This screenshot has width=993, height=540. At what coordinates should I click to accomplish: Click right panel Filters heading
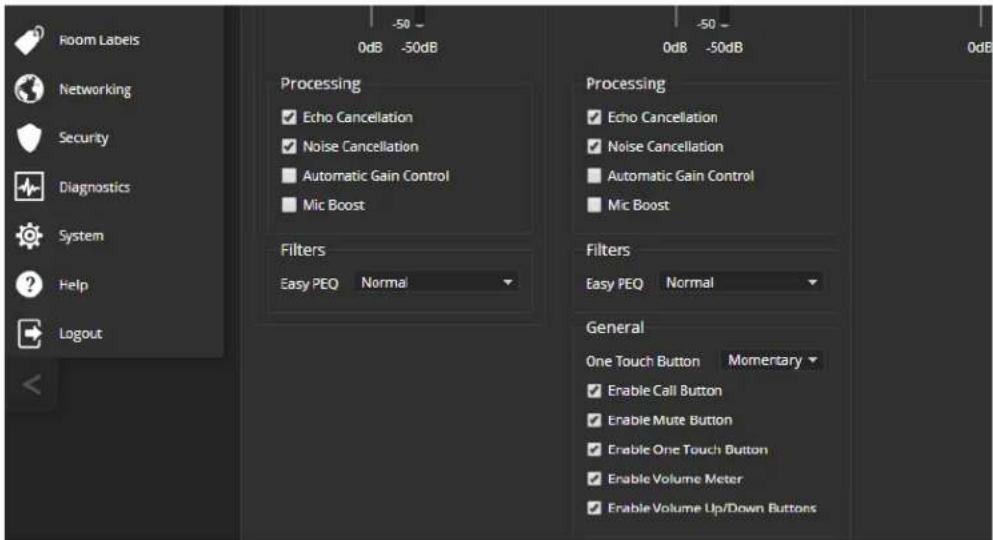pos(608,250)
